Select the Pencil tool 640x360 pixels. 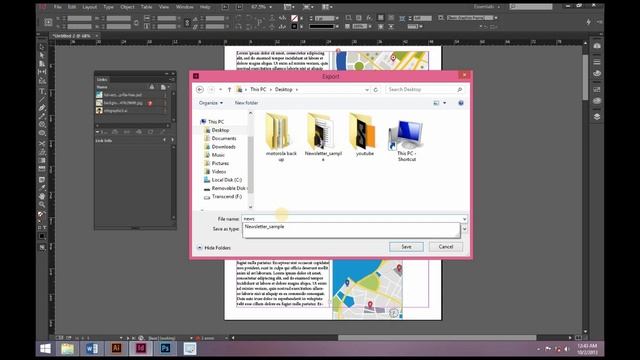pos(42,116)
